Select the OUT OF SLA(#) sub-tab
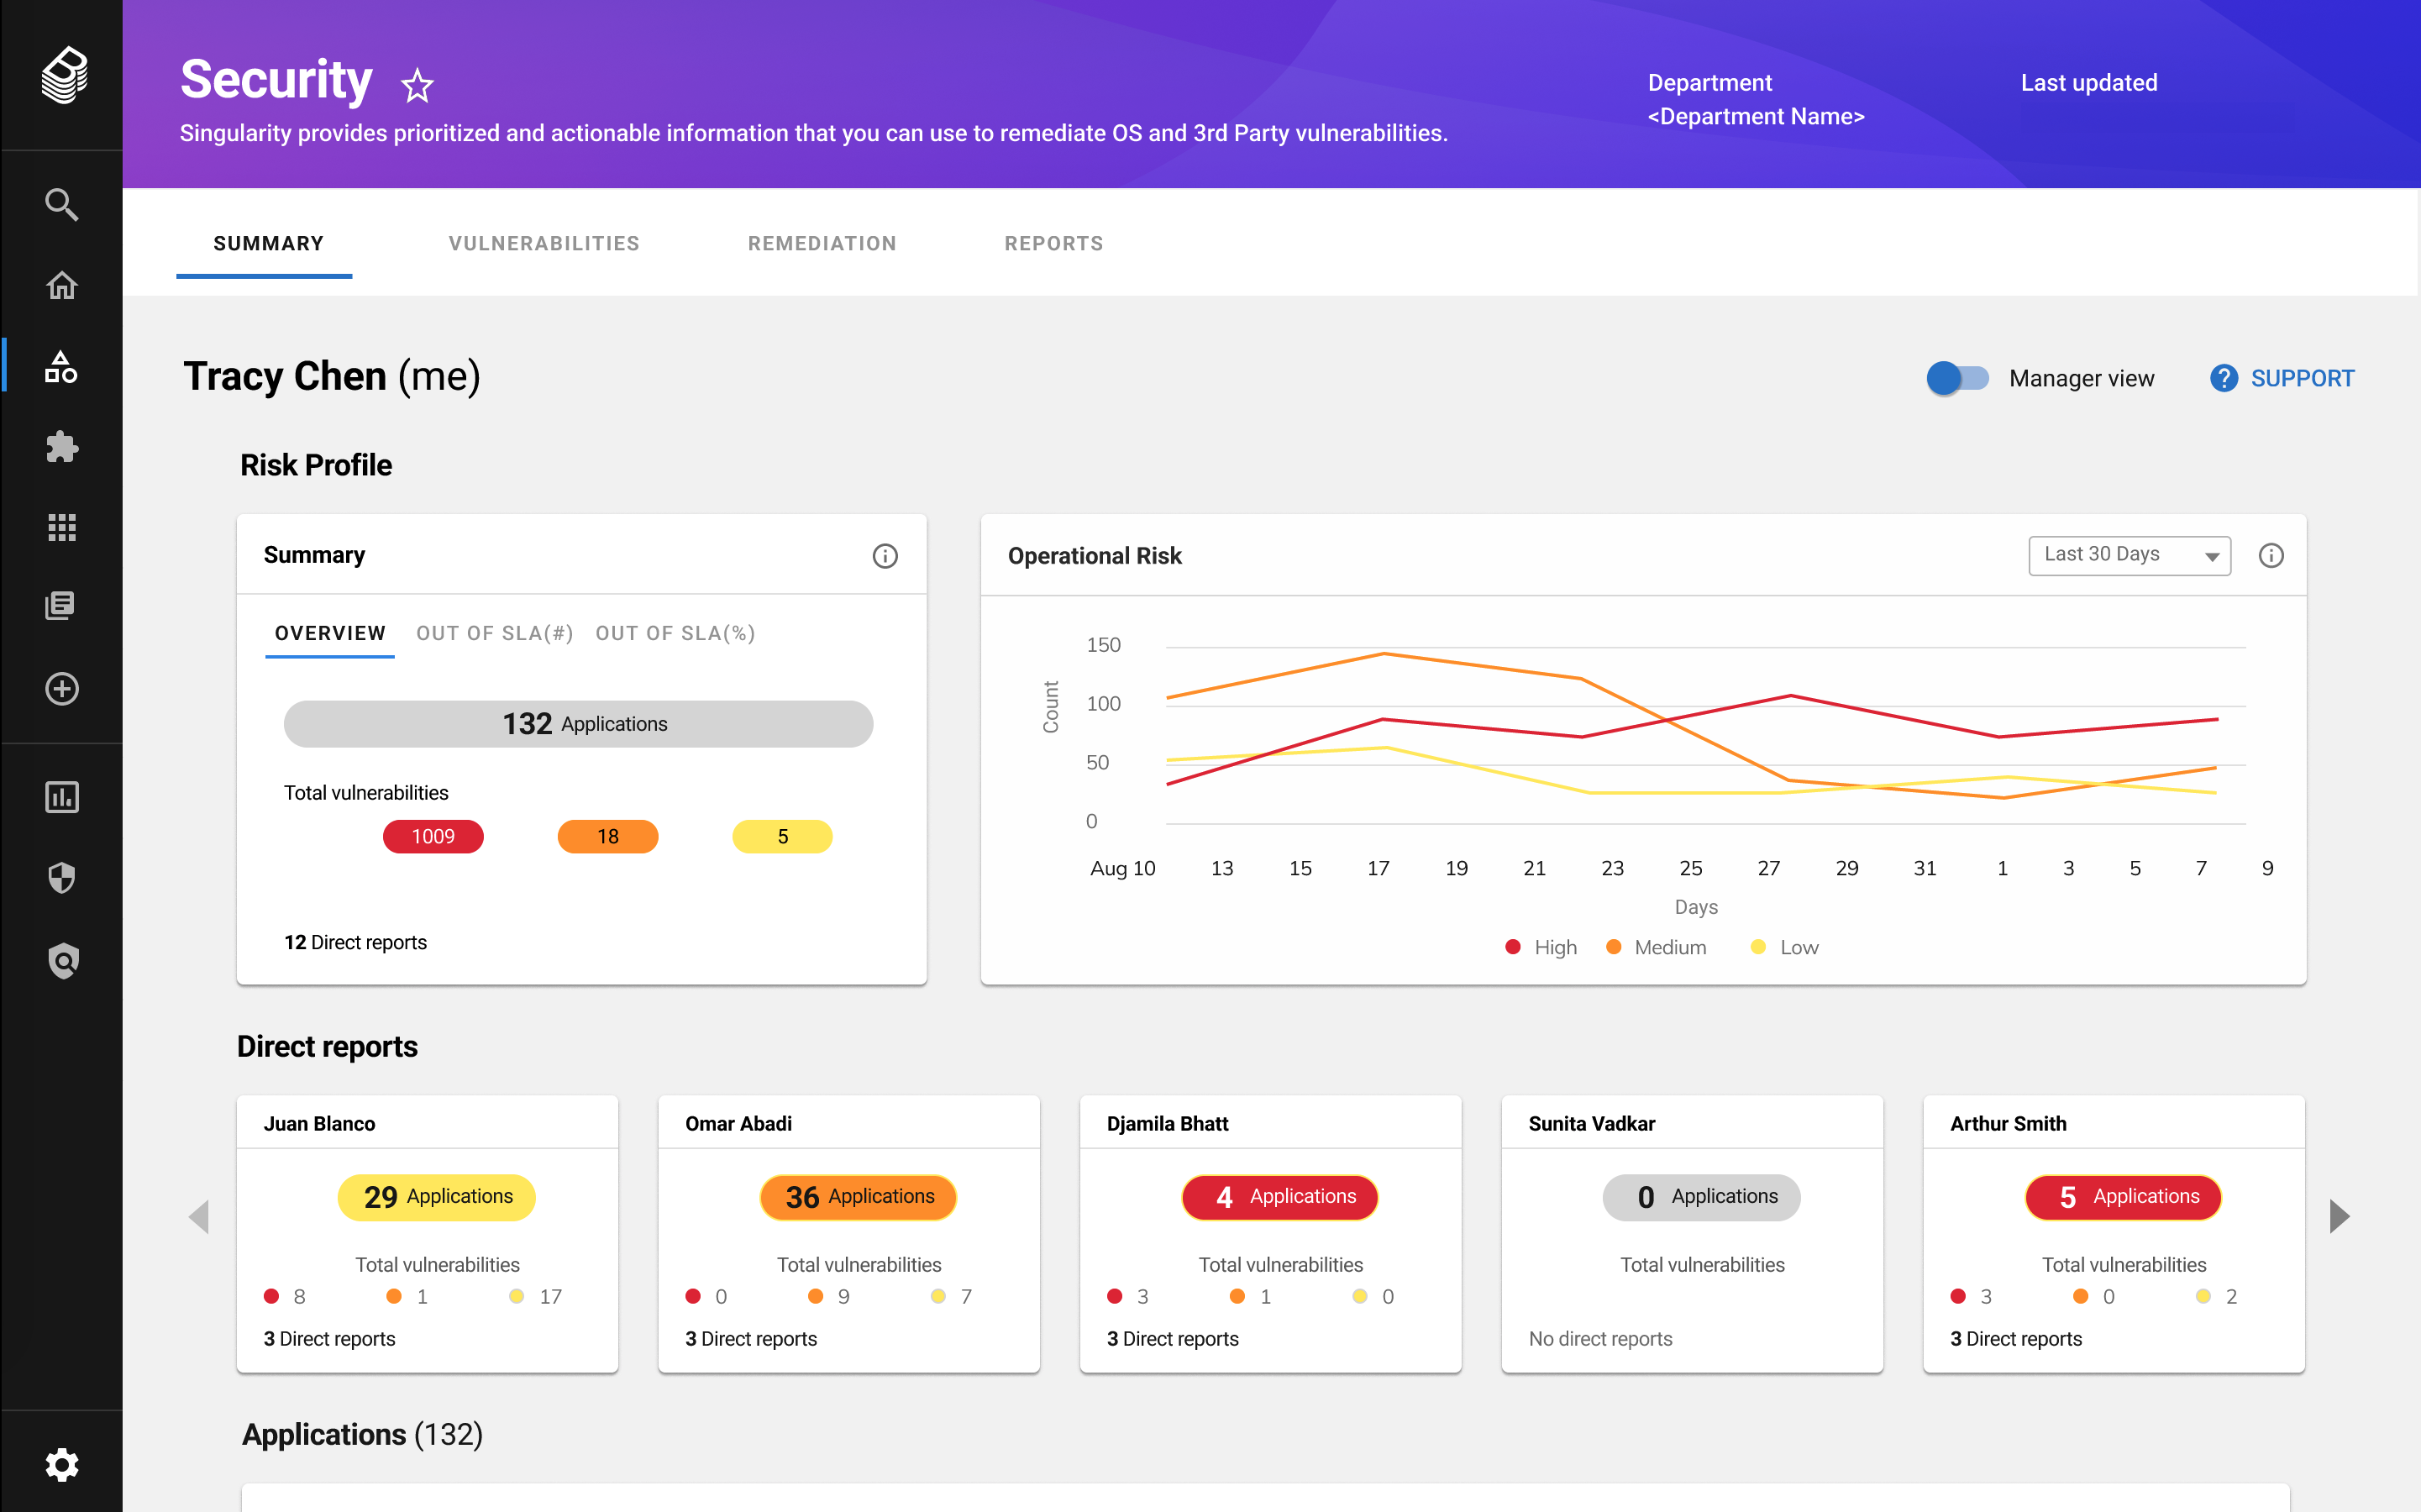 tap(494, 633)
